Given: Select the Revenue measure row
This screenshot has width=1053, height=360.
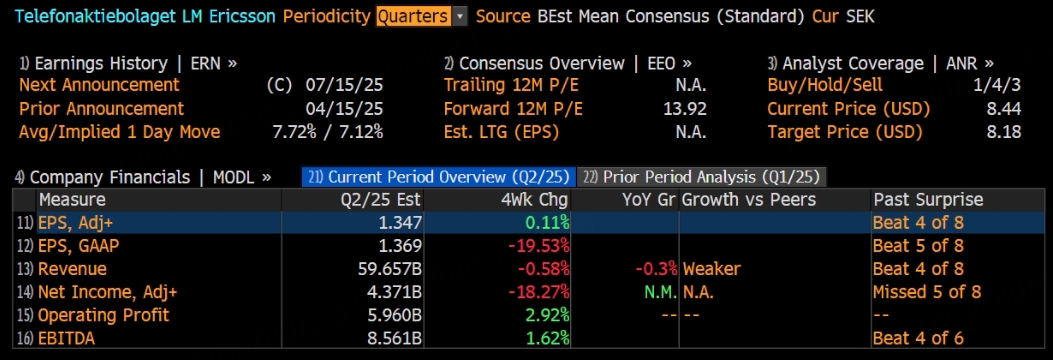Looking at the screenshot, I should coord(529,269).
